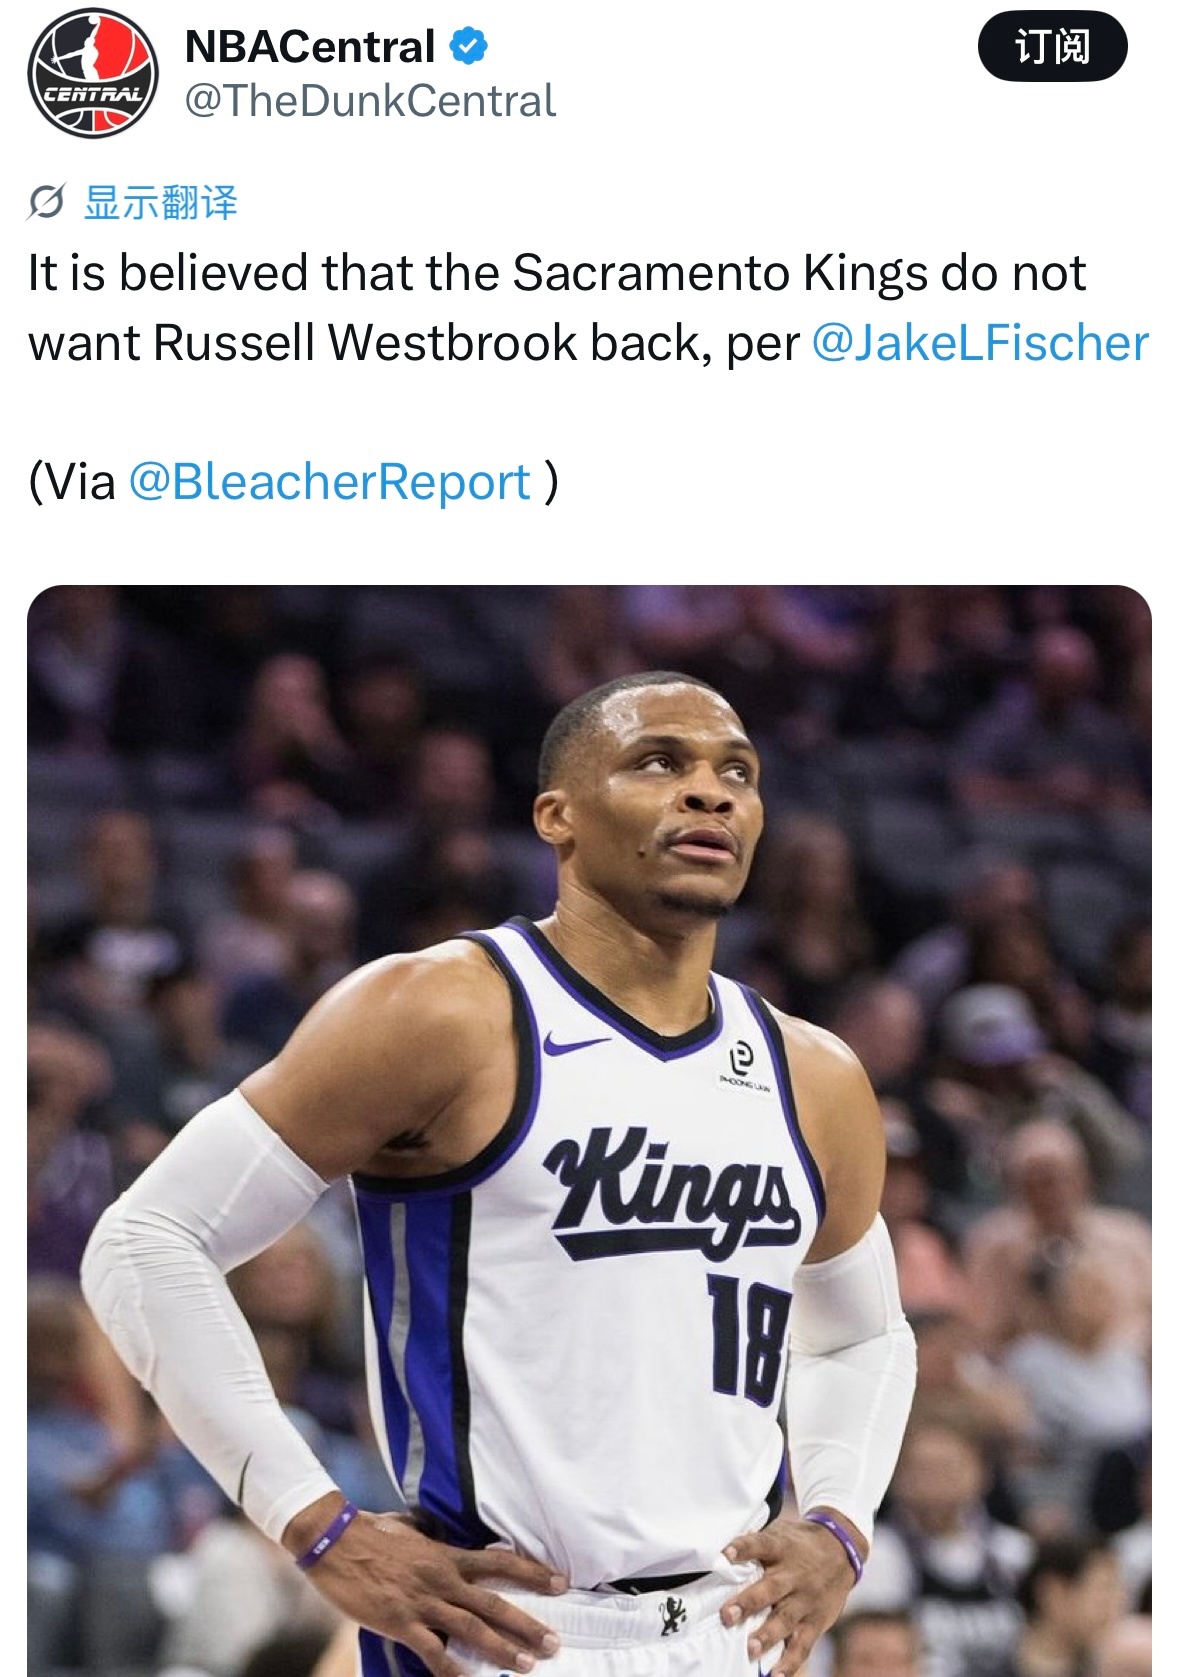Screen dimensions: 1179x1677
Task: Show translation via the 显示翻译 link
Action: (x=161, y=202)
